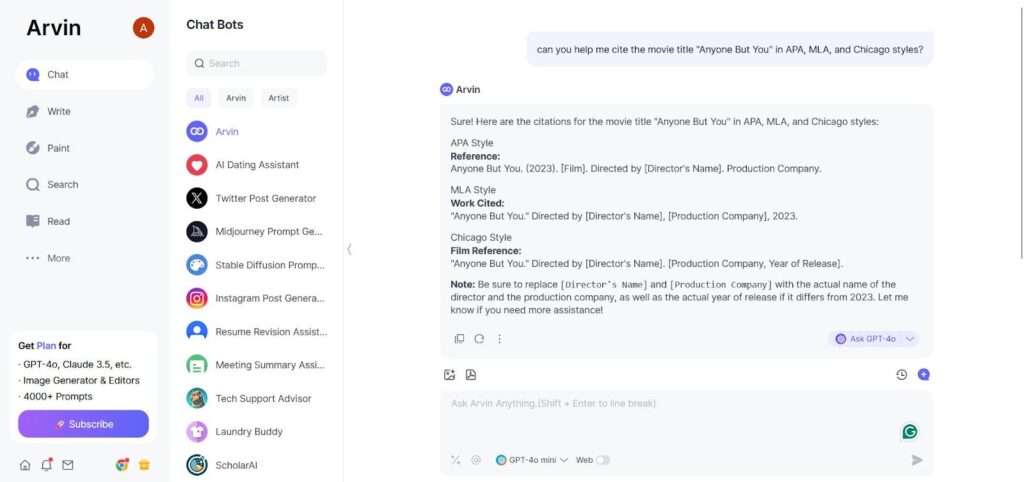The height and width of the screenshot is (482, 1024).
Task: Regenerate the Arvin response
Action: click(x=479, y=338)
